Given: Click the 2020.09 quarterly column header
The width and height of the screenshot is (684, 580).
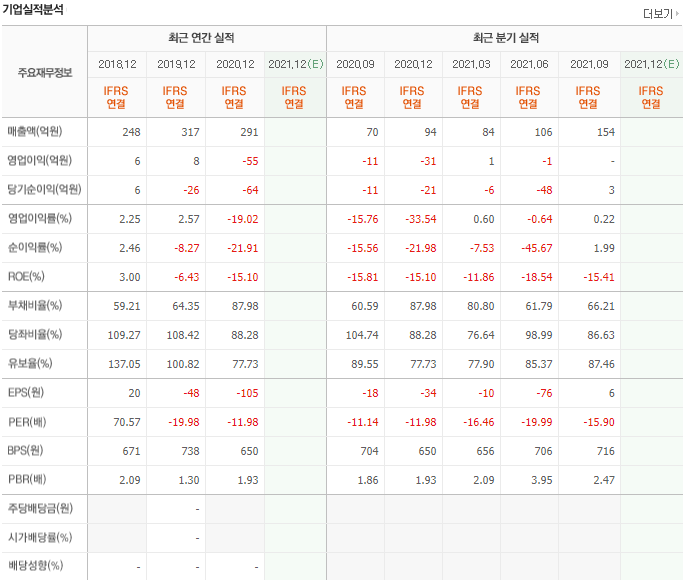Looking at the screenshot, I should pyautogui.click(x=355, y=65).
